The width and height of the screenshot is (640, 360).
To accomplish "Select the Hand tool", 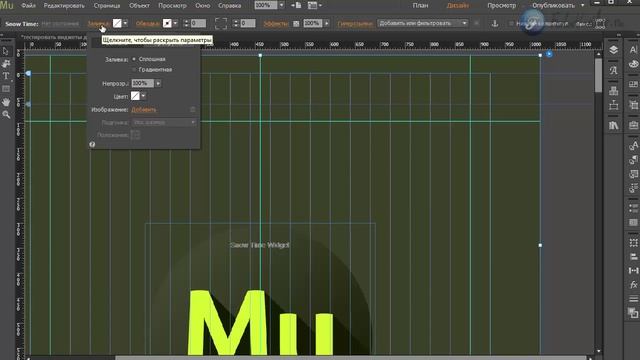I will pos(6,102).
